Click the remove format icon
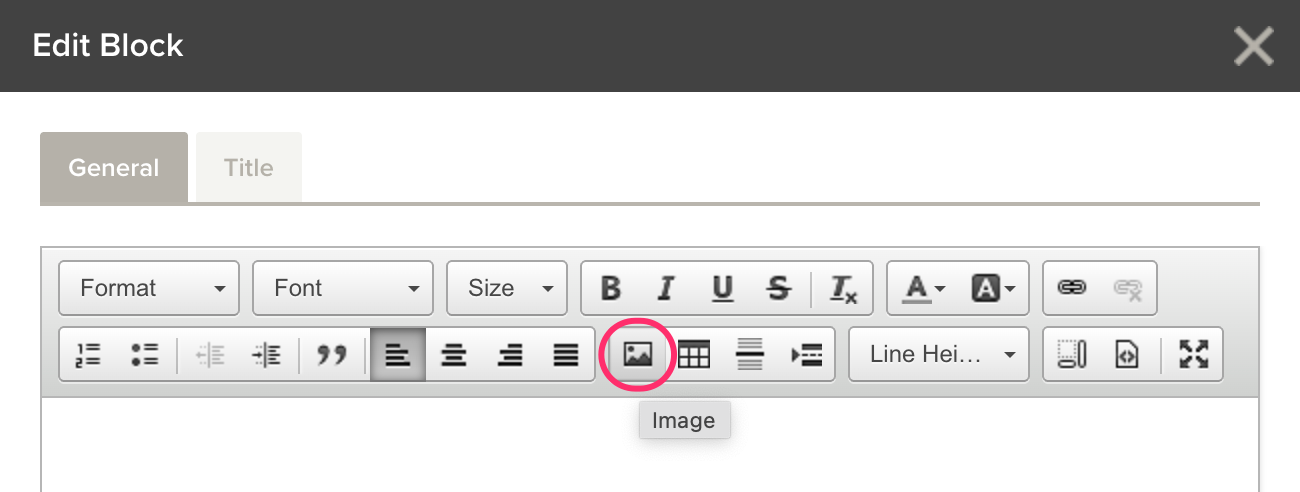The height and width of the screenshot is (492, 1300). (844, 288)
